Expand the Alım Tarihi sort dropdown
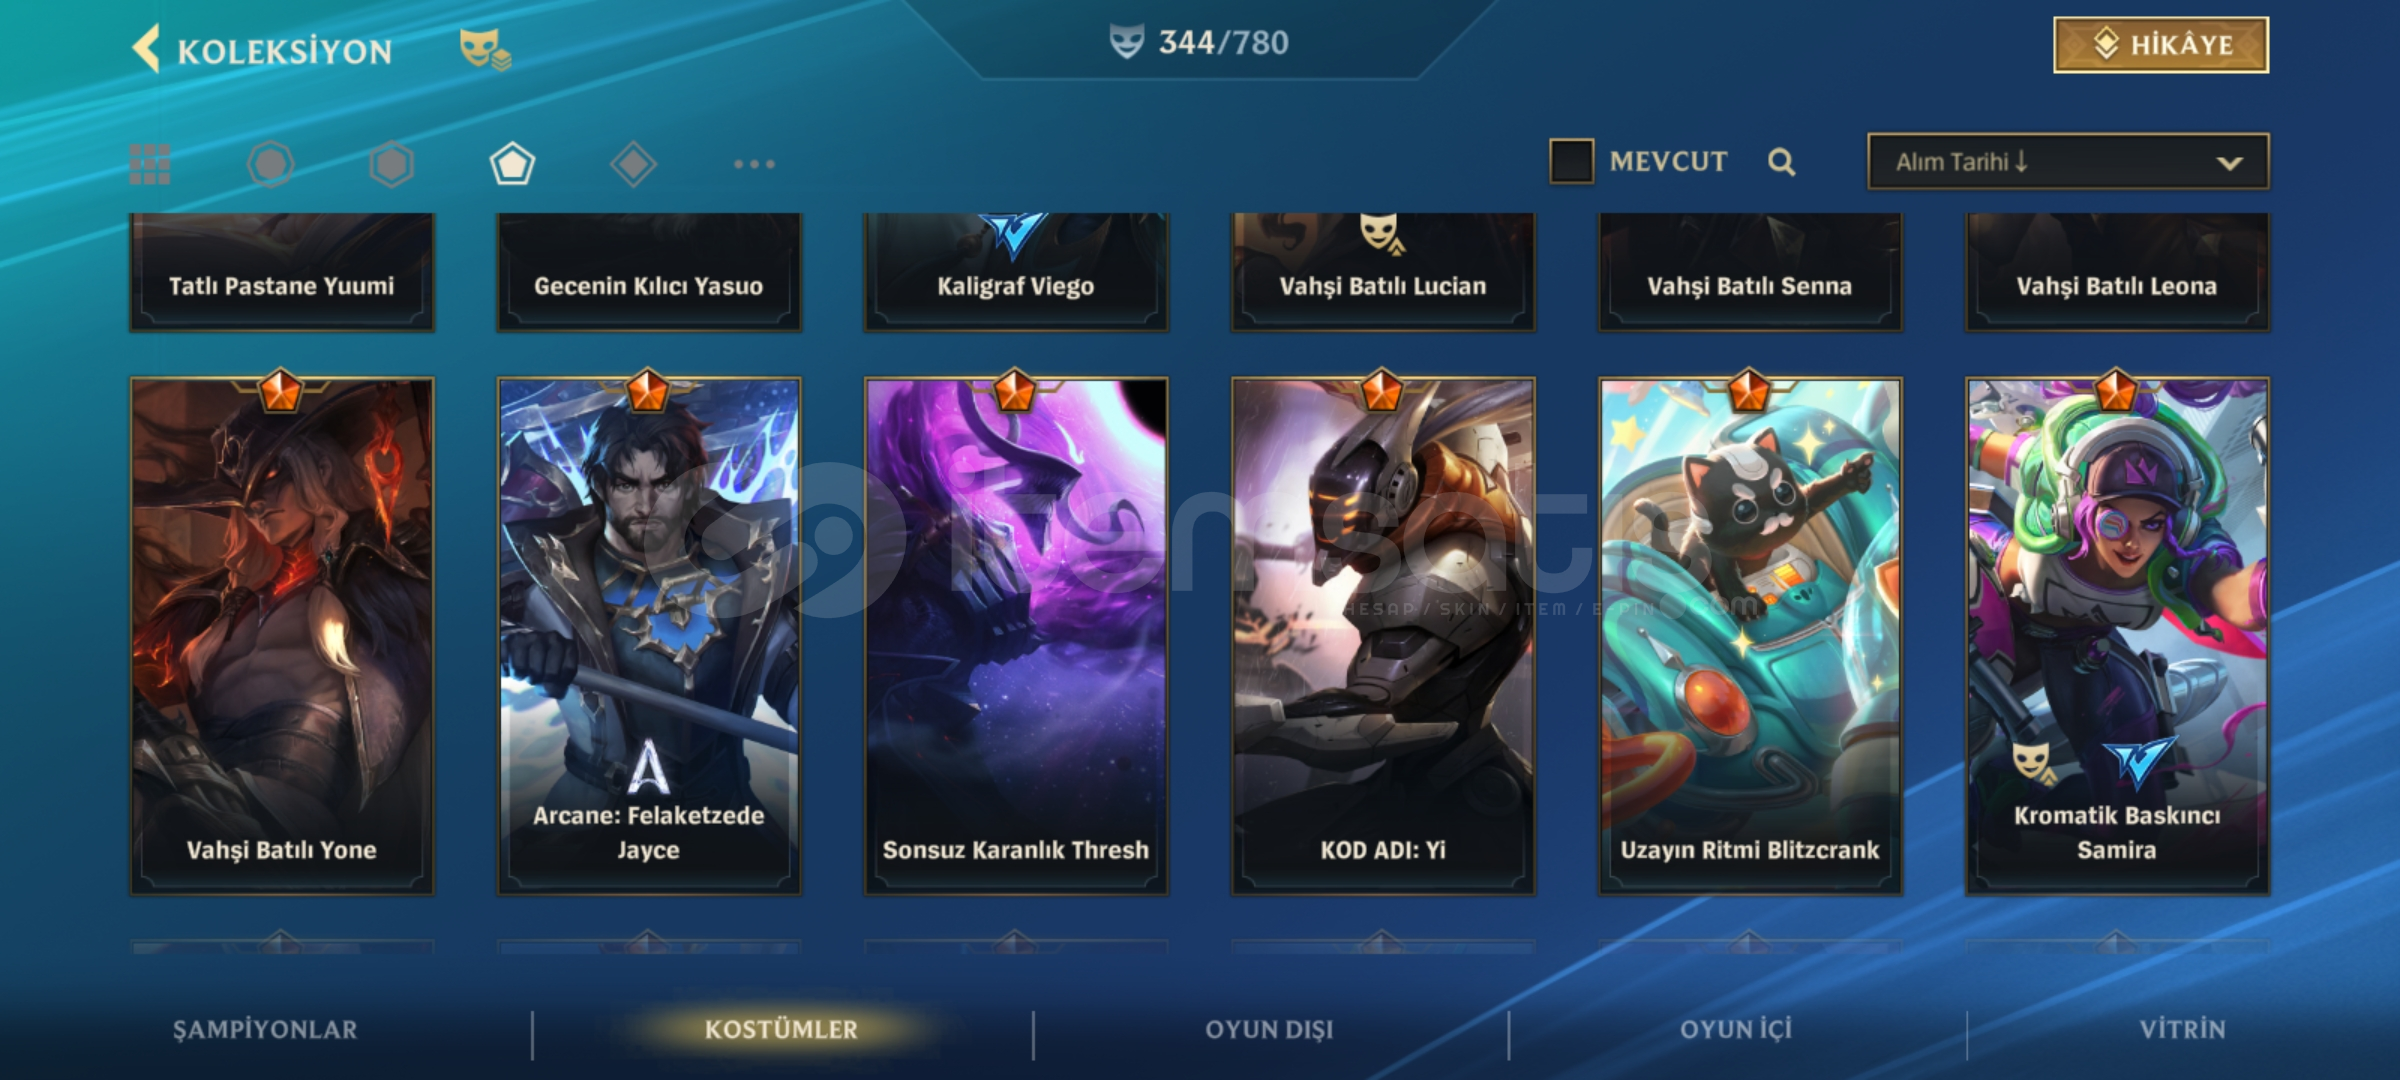 [2068, 161]
